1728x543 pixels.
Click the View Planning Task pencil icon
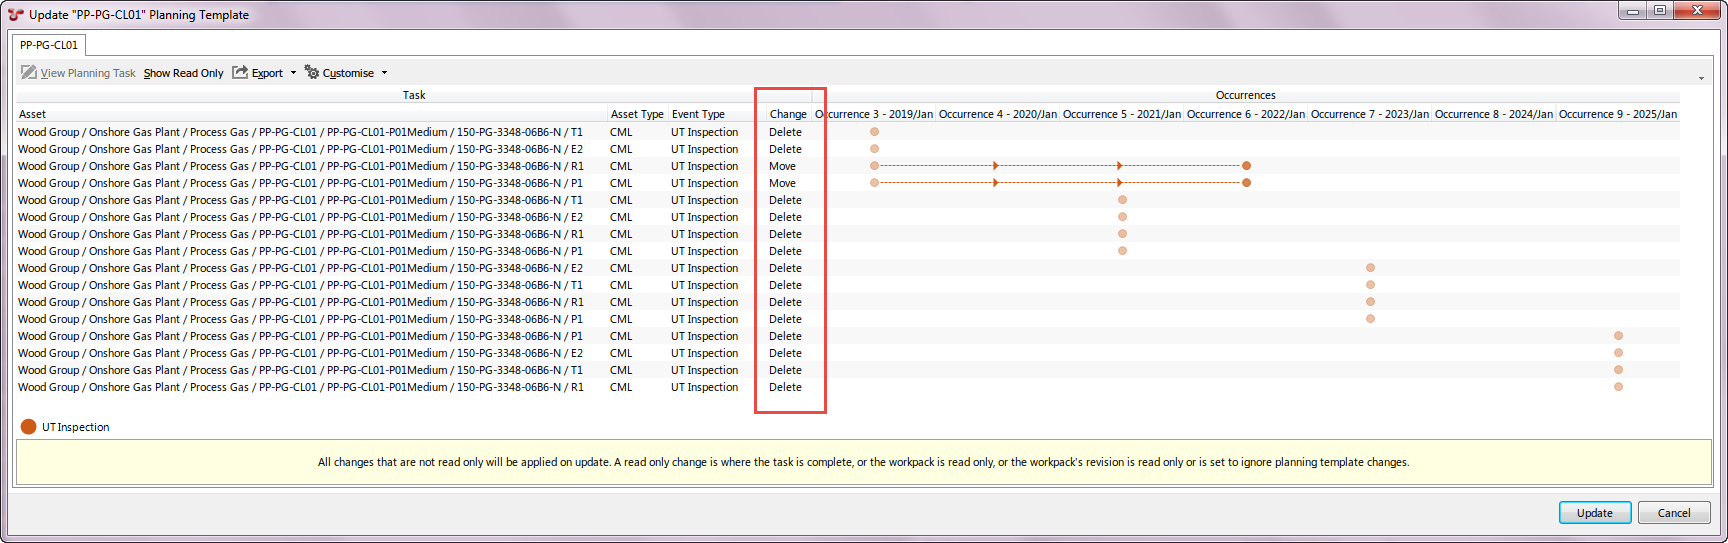click(x=29, y=73)
